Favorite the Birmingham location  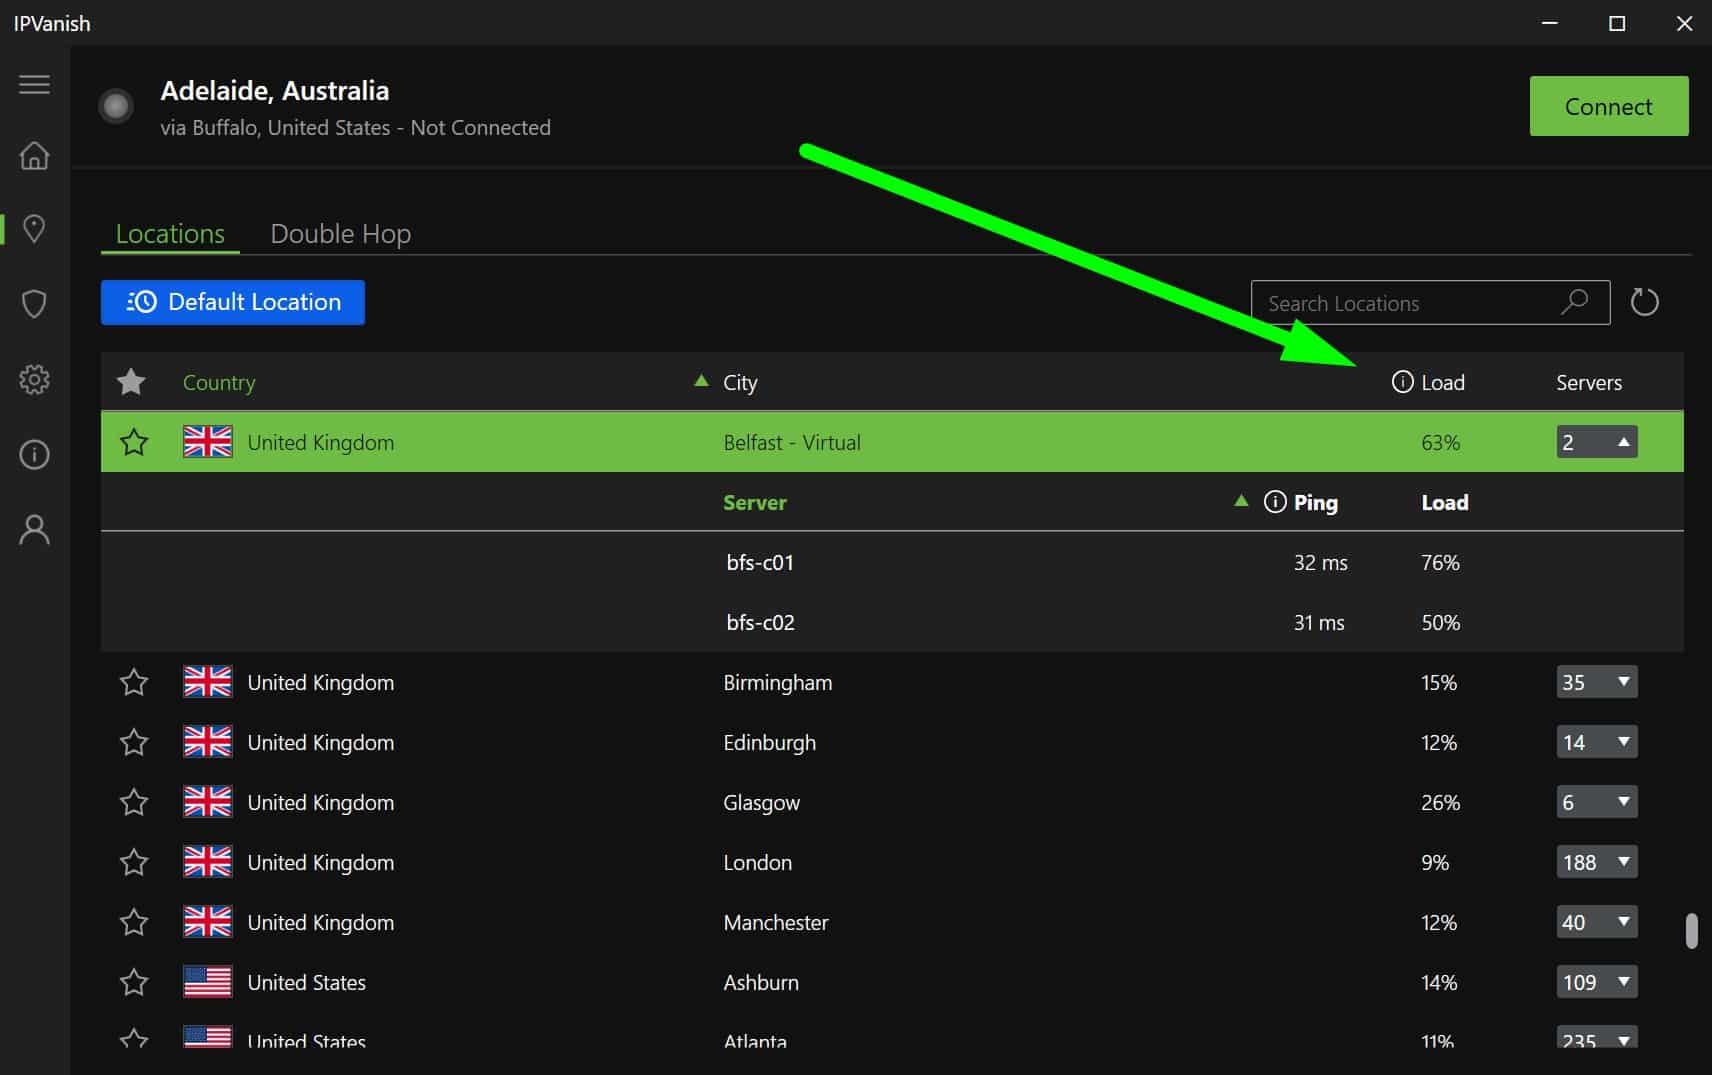point(134,682)
